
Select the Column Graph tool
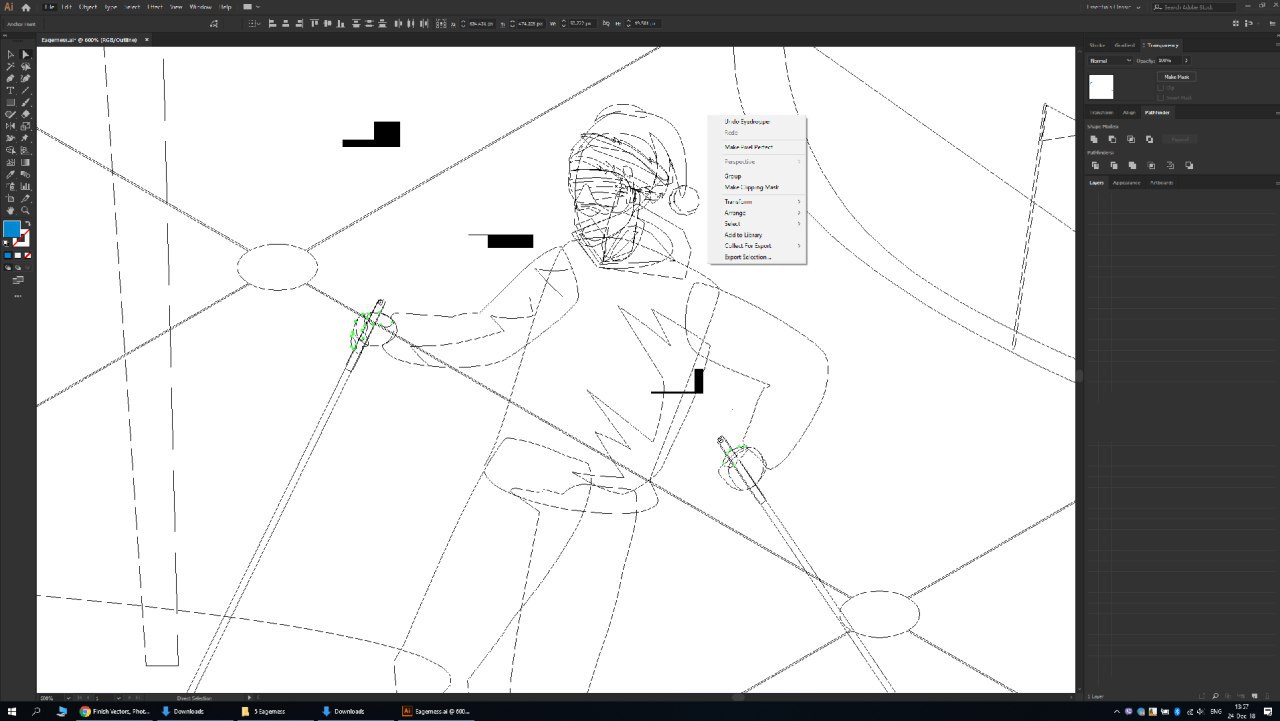(x=25, y=186)
